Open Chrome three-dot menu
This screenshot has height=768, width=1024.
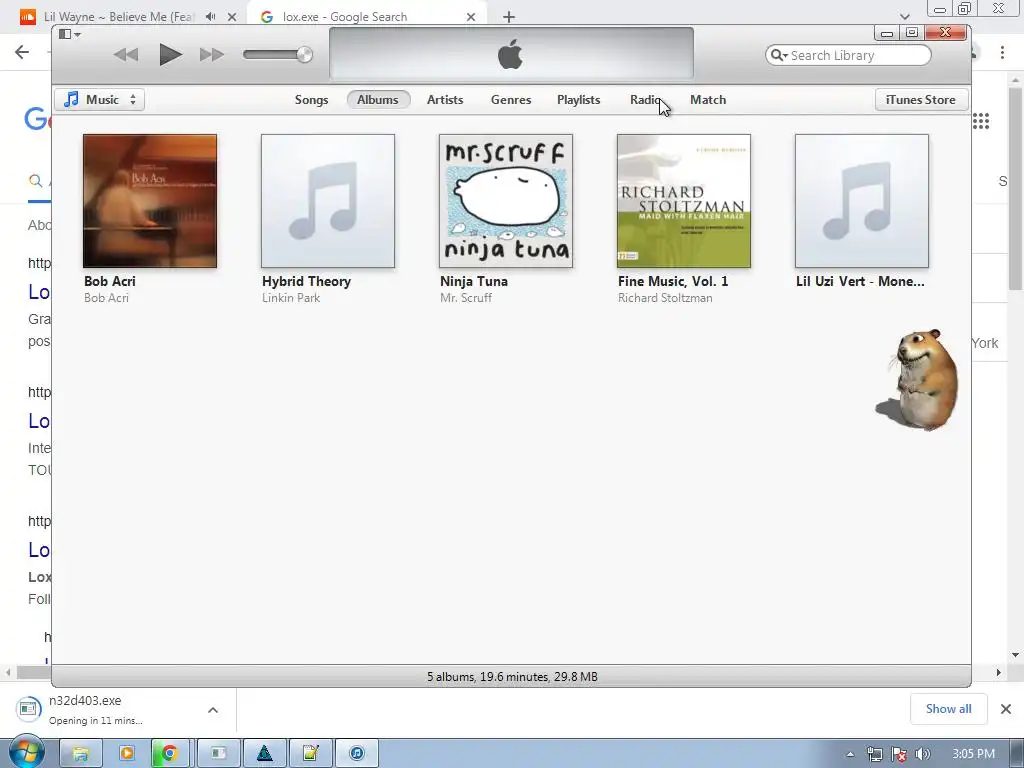click(1002, 52)
